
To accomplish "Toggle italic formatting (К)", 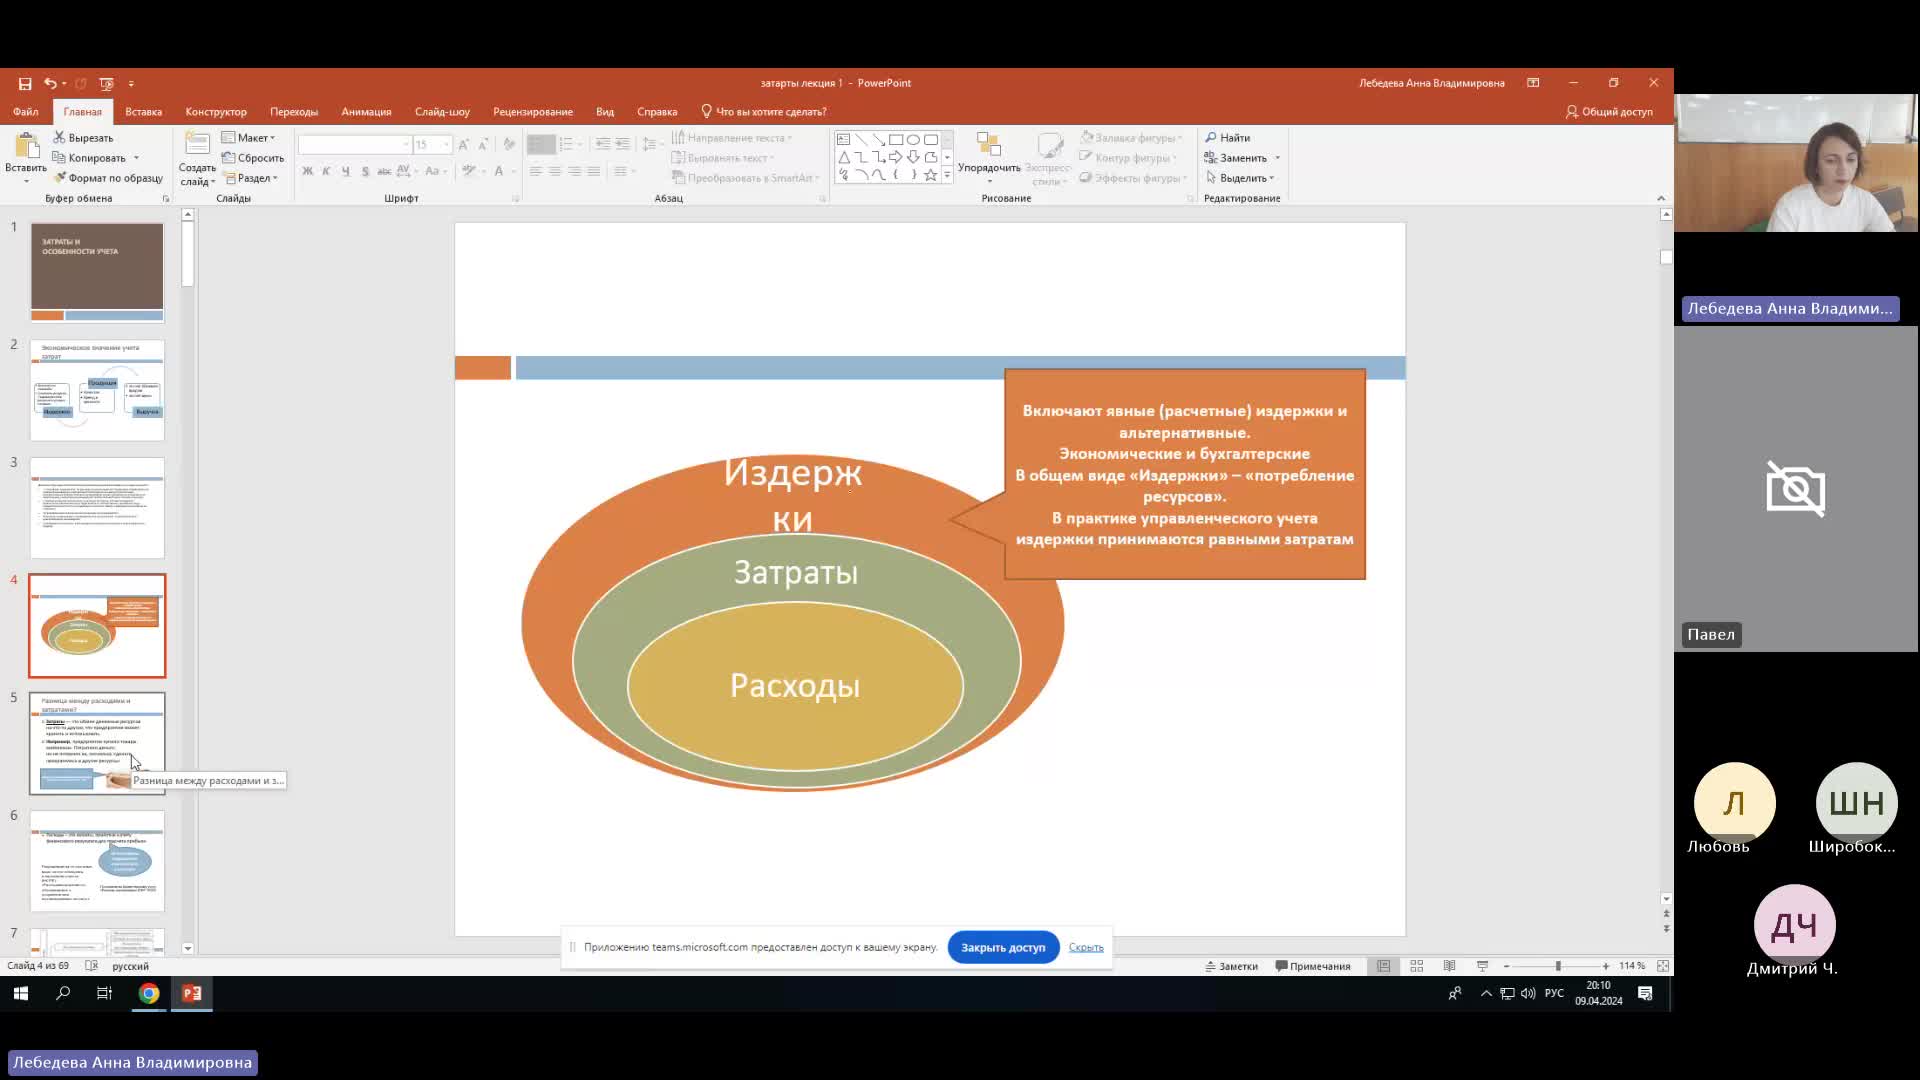I will [x=326, y=172].
